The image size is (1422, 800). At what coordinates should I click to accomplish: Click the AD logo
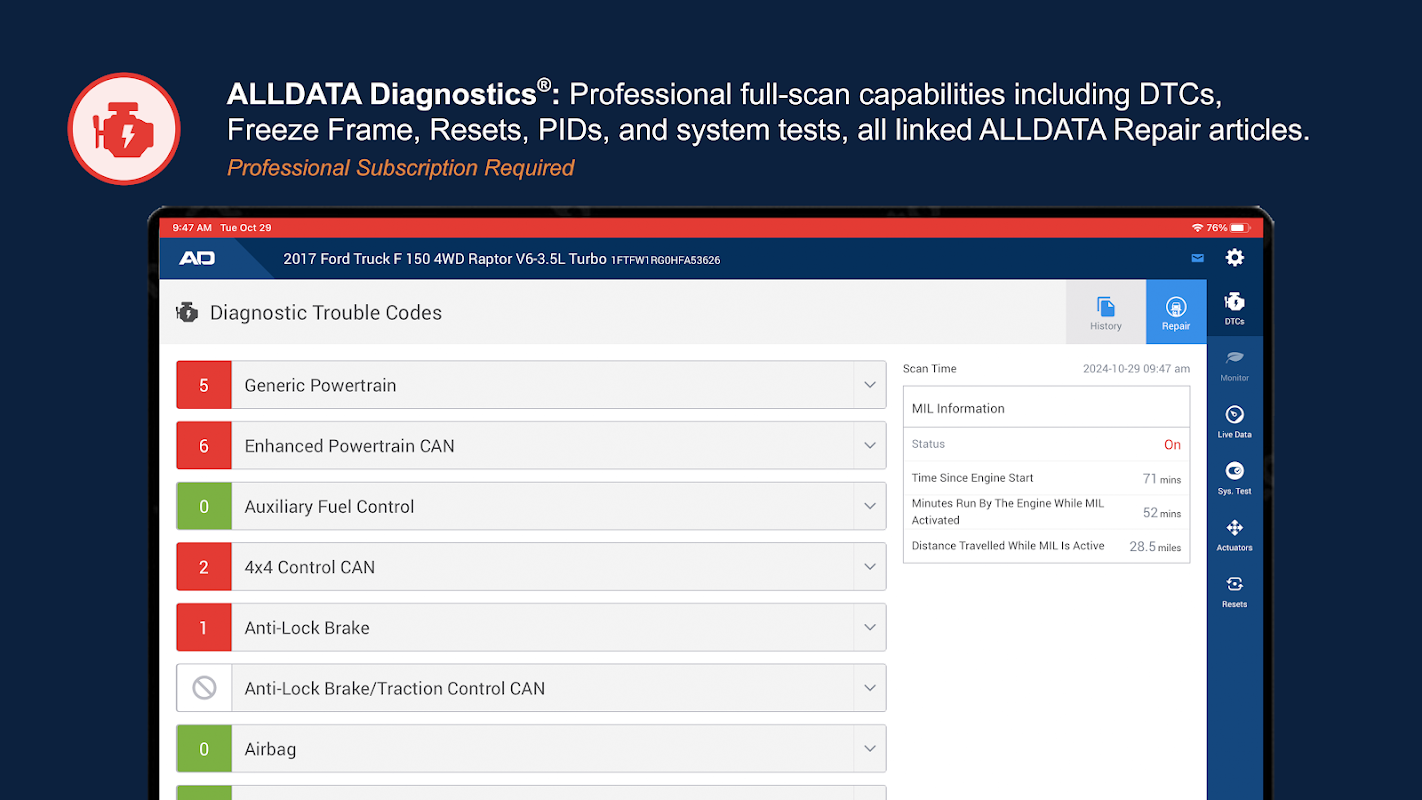pos(197,258)
